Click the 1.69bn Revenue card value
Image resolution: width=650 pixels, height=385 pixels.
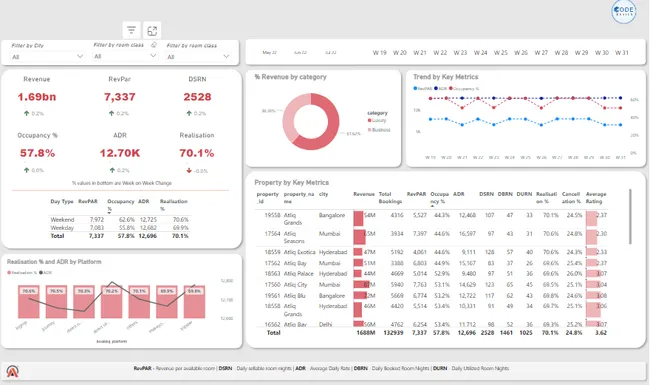[36, 97]
